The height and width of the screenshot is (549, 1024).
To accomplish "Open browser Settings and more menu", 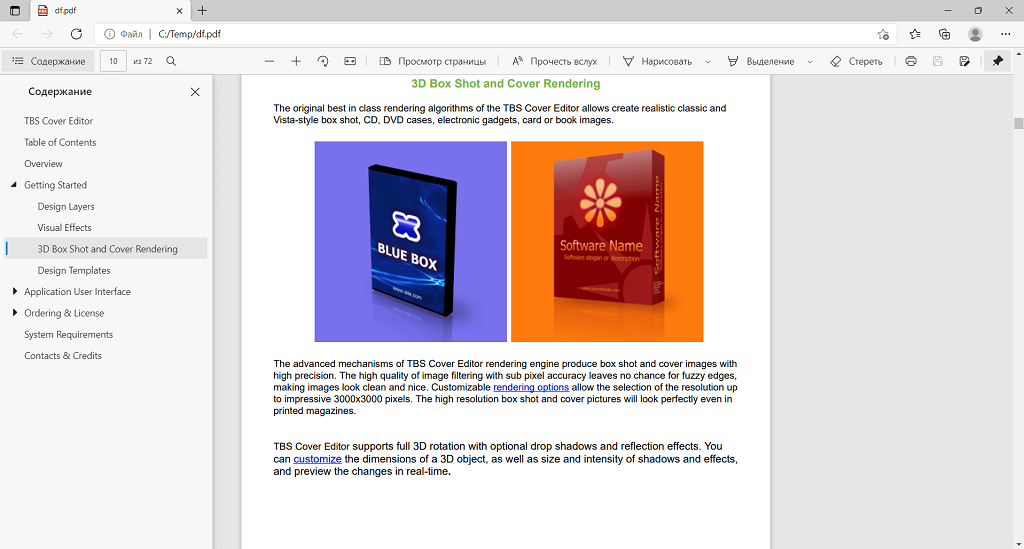I will [x=1006, y=34].
